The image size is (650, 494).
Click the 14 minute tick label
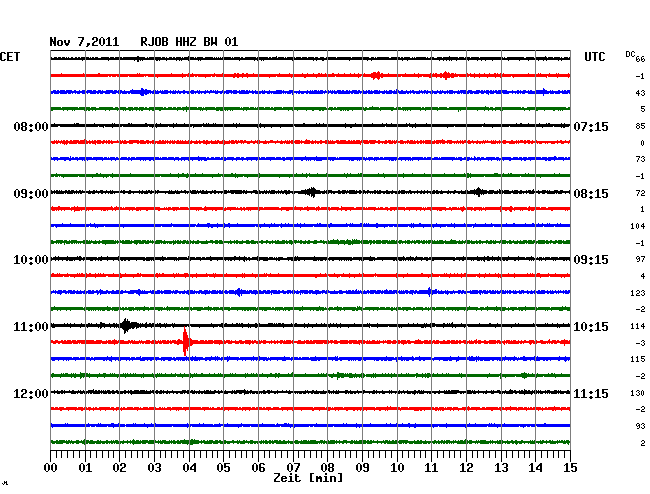pyautogui.click(x=535, y=468)
